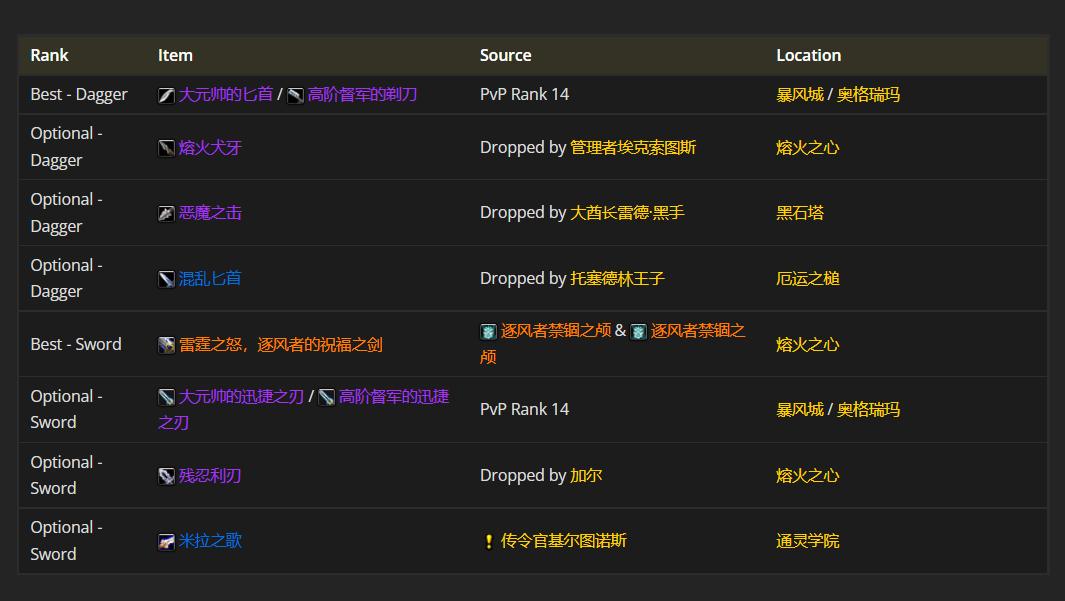Open the 管理者埃克索图斯 NPC link

(633, 147)
